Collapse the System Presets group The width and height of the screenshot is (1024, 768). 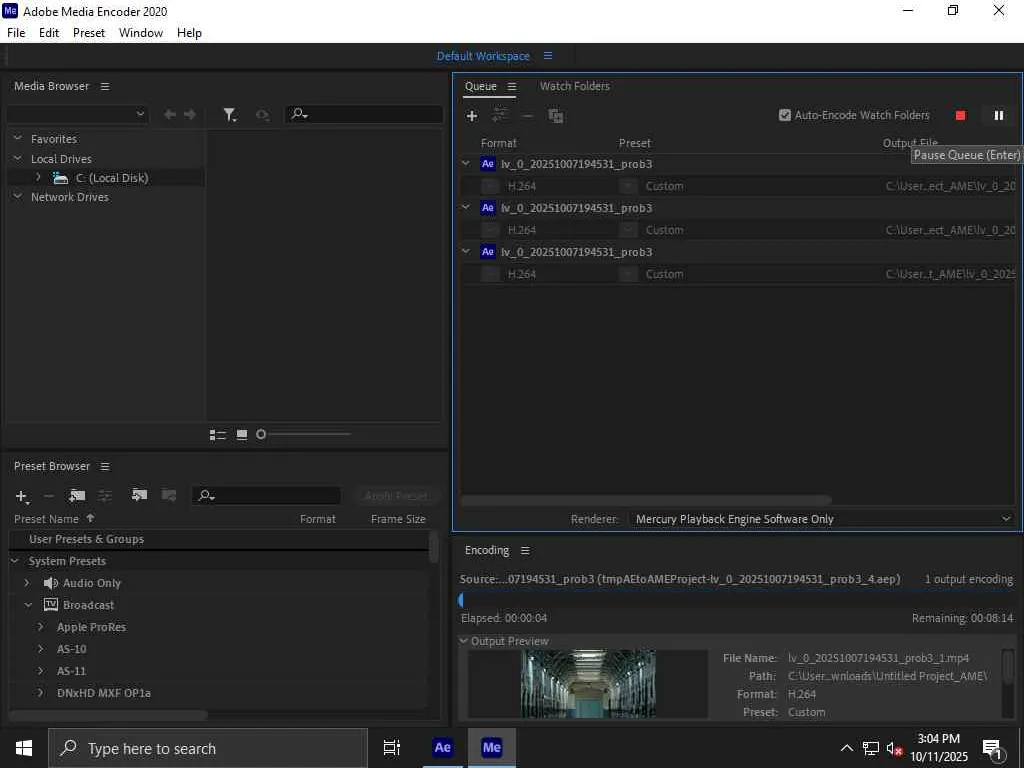[x=16, y=561]
